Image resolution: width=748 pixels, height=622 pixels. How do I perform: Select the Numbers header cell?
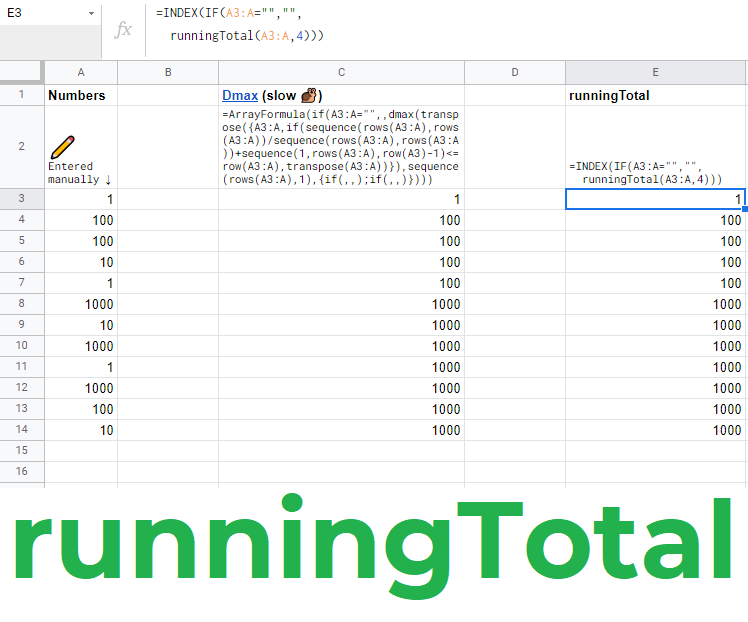(x=81, y=95)
